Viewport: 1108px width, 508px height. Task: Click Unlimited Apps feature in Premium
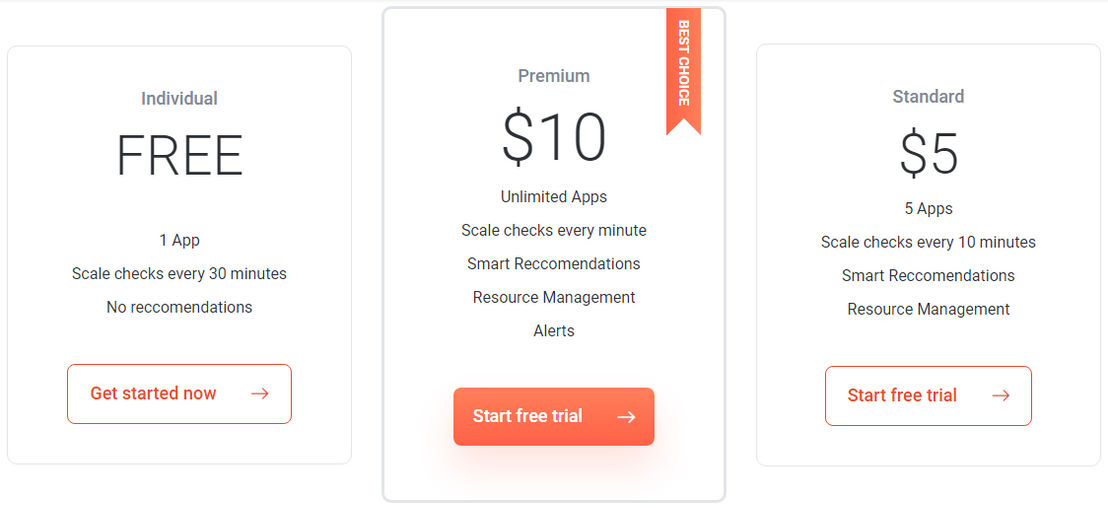click(554, 196)
